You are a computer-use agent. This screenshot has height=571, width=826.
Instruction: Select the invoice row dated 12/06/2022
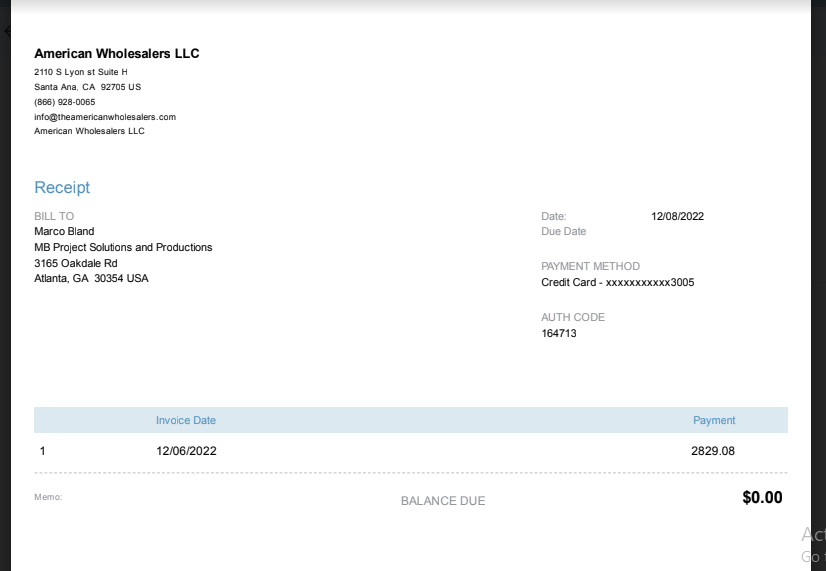[x=411, y=451]
